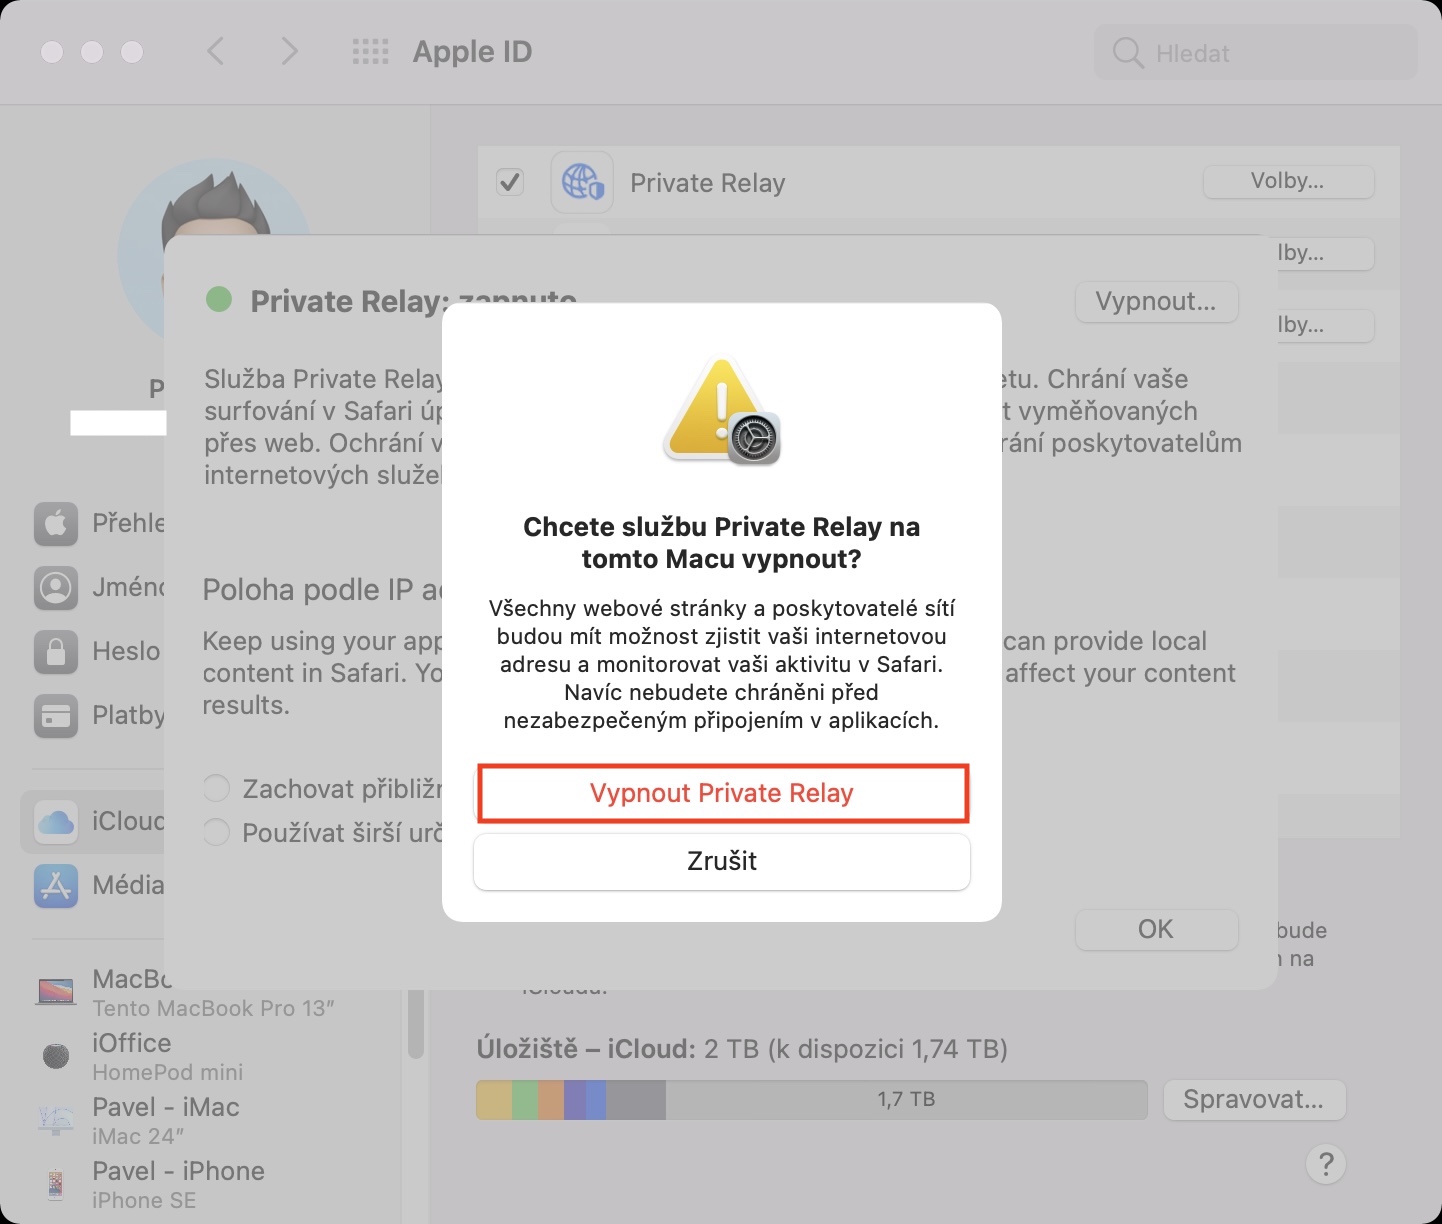Click the Apple logo overview icon
1442x1224 pixels.
tap(56, 524)
